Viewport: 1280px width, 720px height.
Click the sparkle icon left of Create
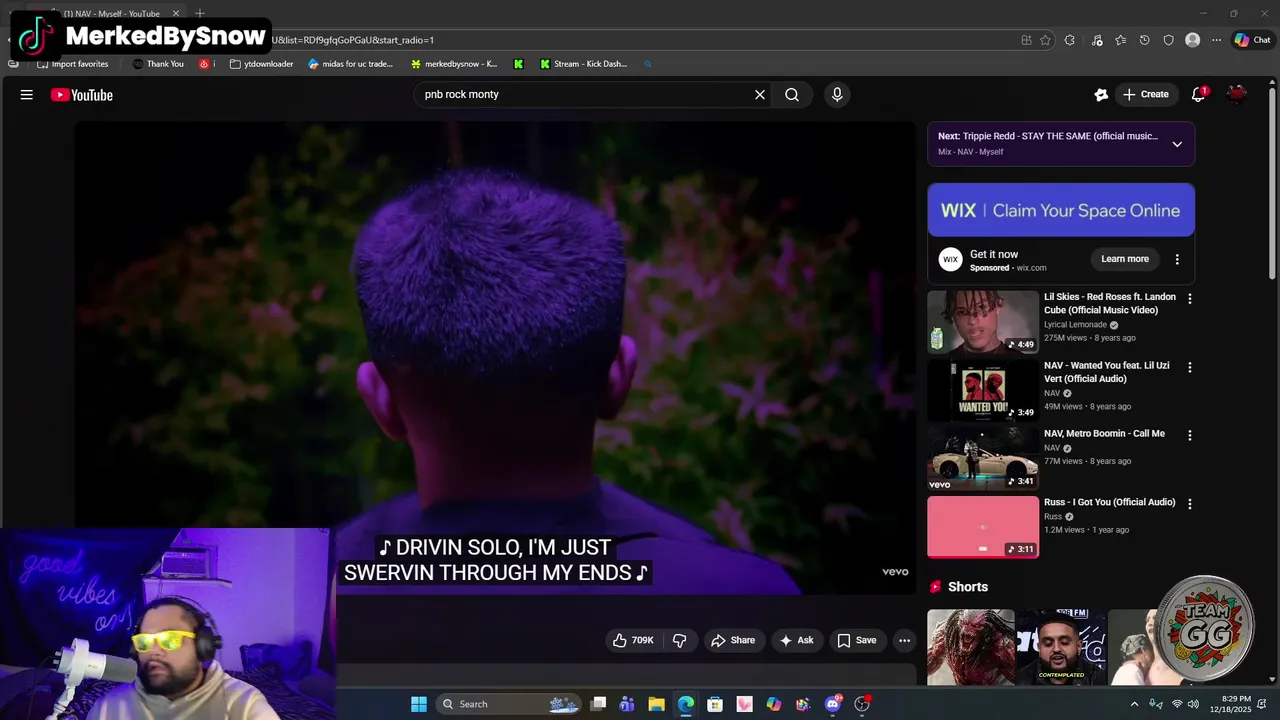[1101, 95]
